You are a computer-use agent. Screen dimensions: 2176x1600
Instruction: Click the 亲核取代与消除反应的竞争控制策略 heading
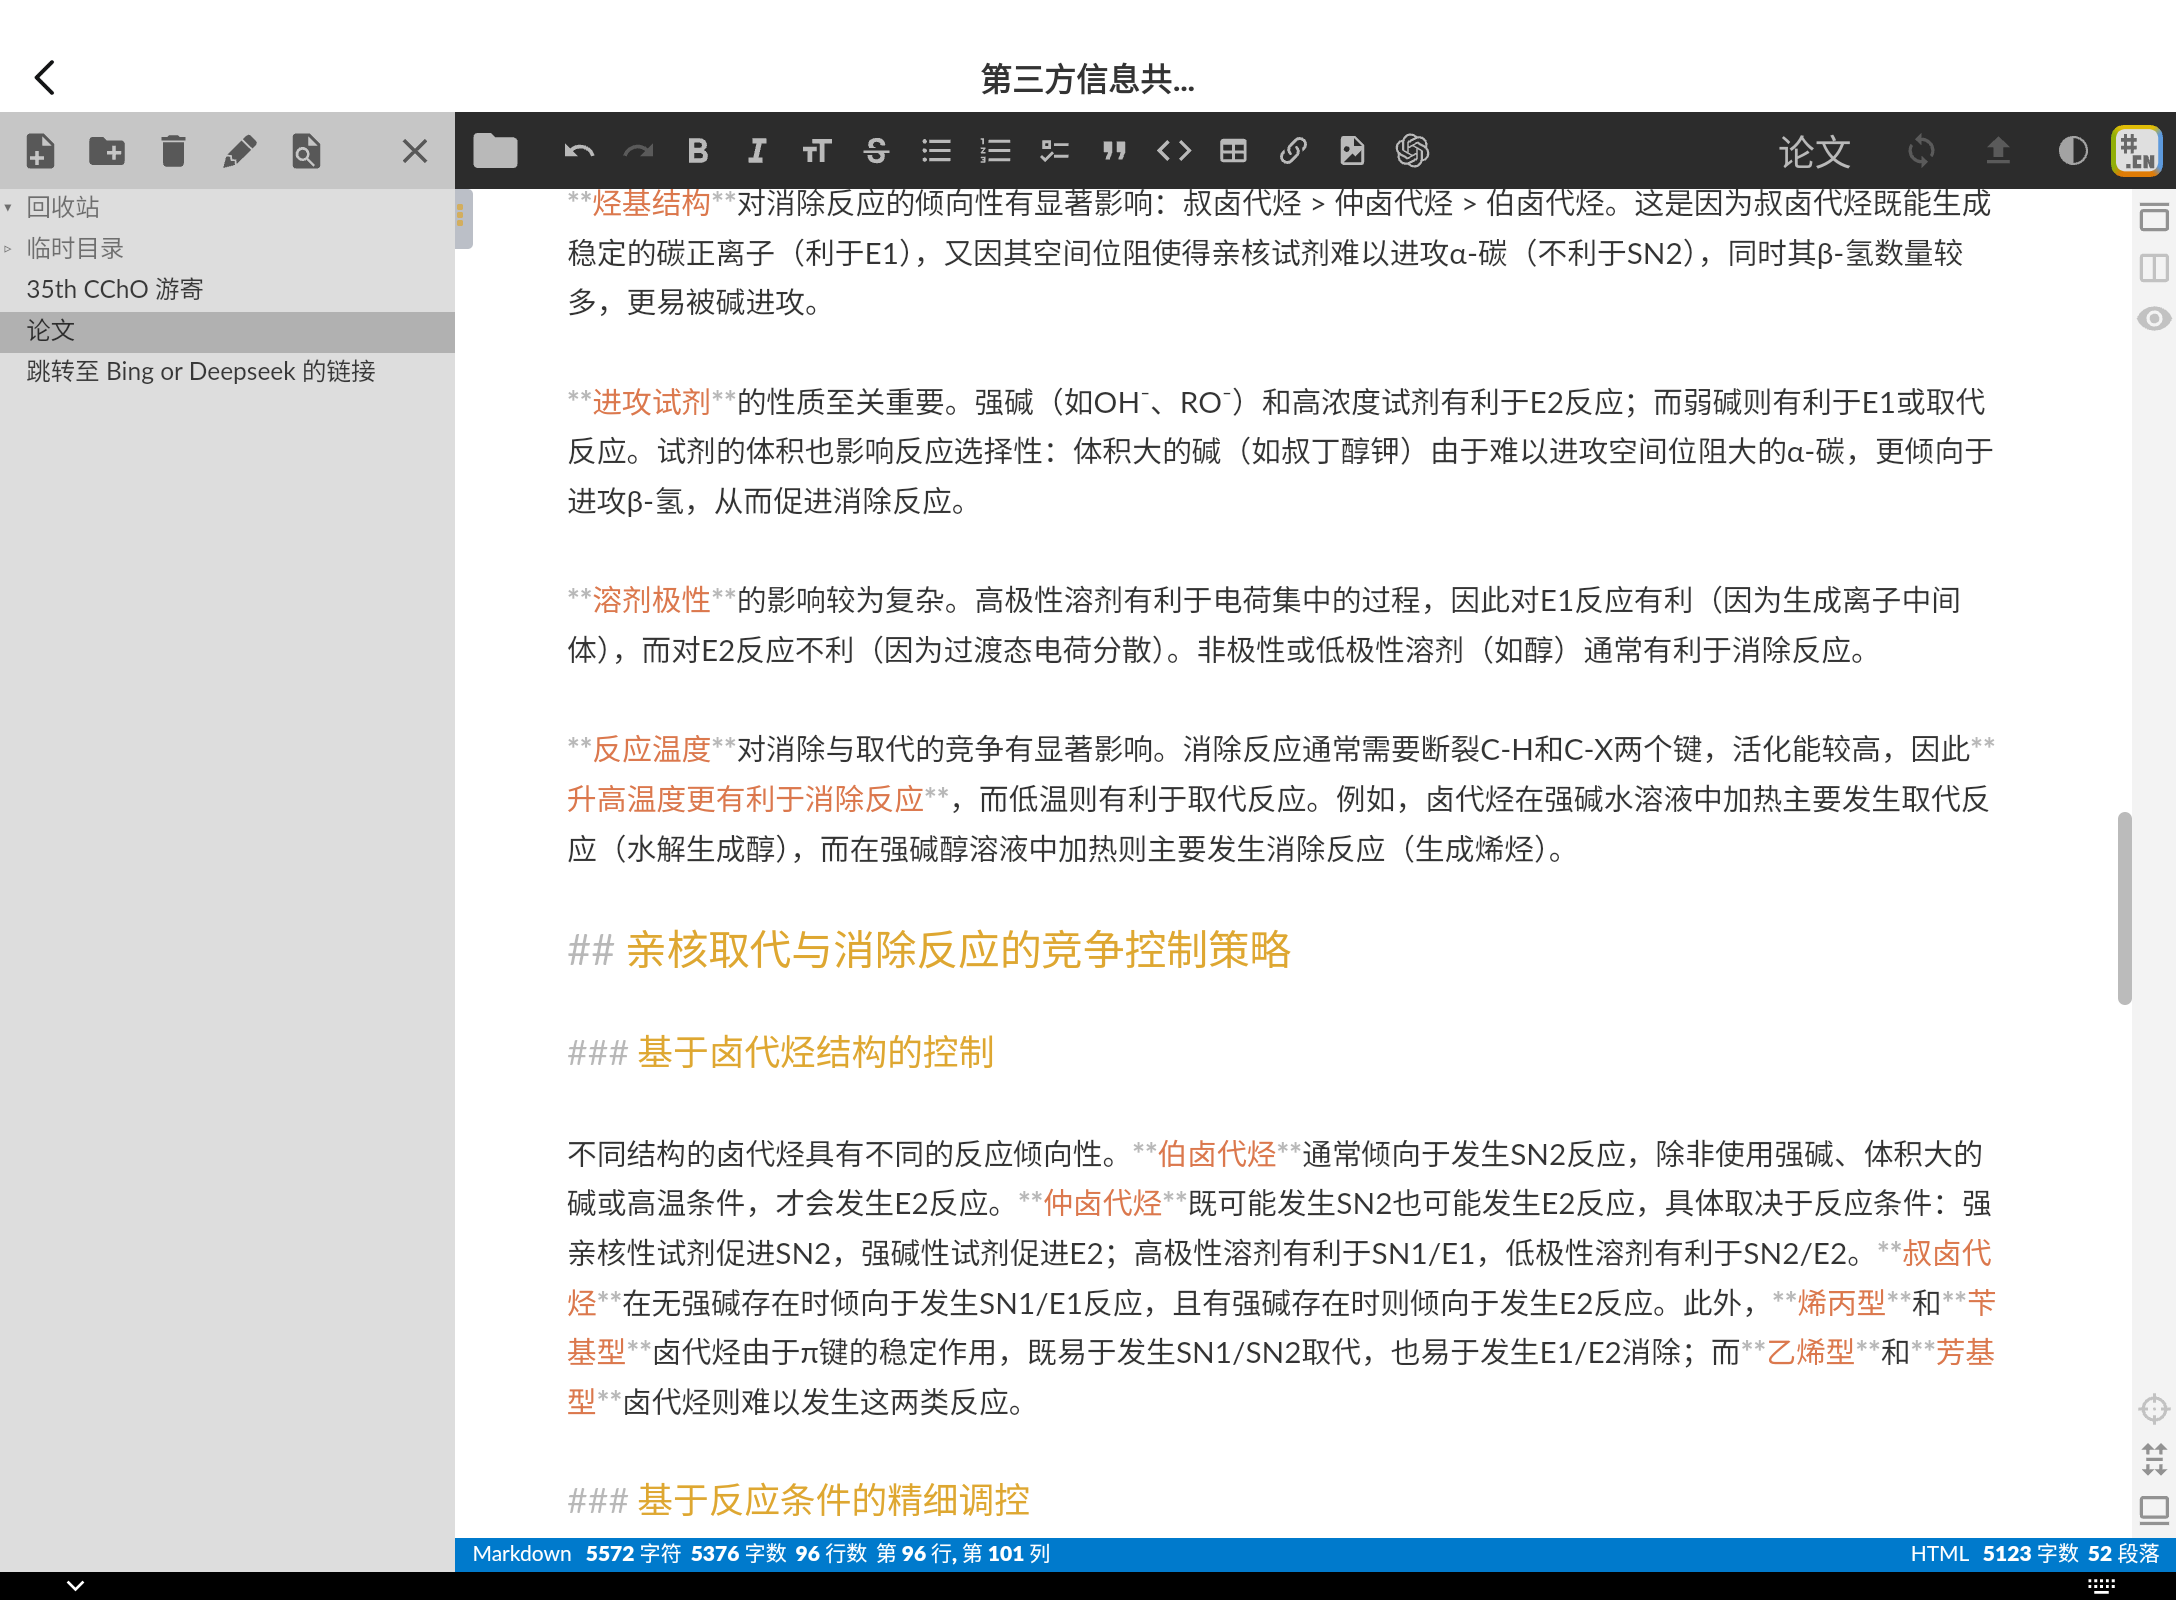pos(958,949)
